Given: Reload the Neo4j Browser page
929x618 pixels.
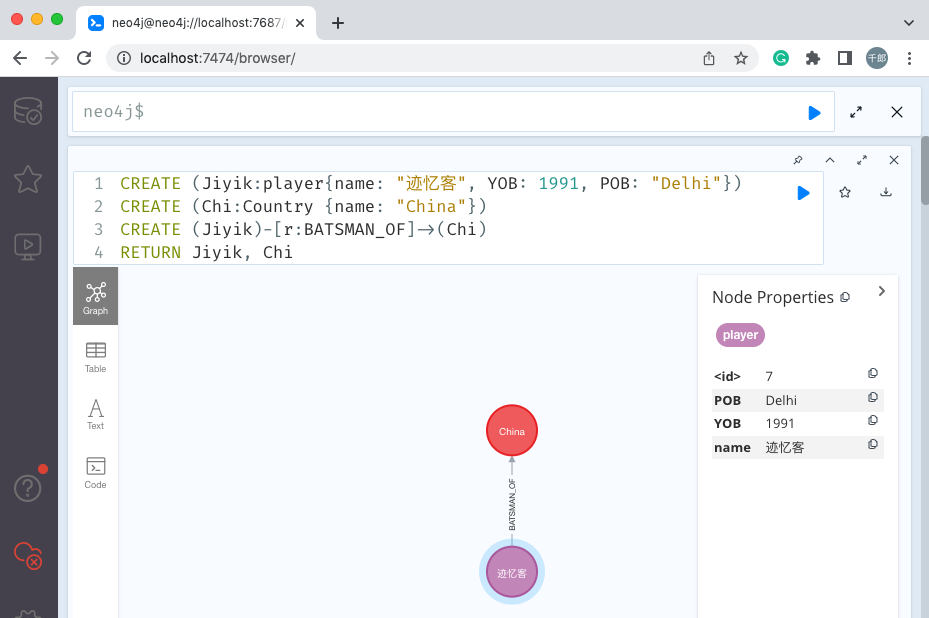Looking at the screenshot, I should [x=84, y=58].
